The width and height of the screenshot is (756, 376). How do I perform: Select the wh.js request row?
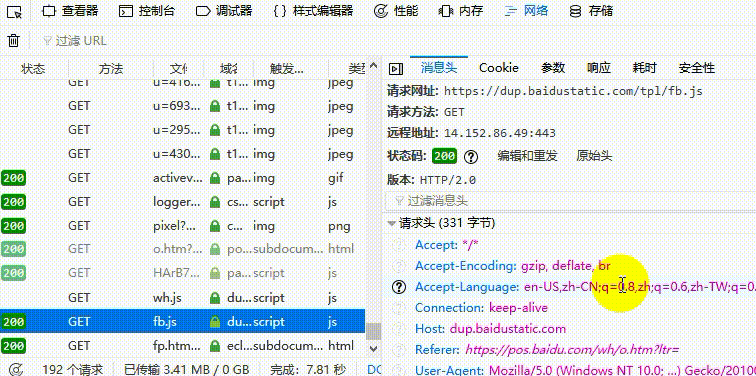point(182,298)
